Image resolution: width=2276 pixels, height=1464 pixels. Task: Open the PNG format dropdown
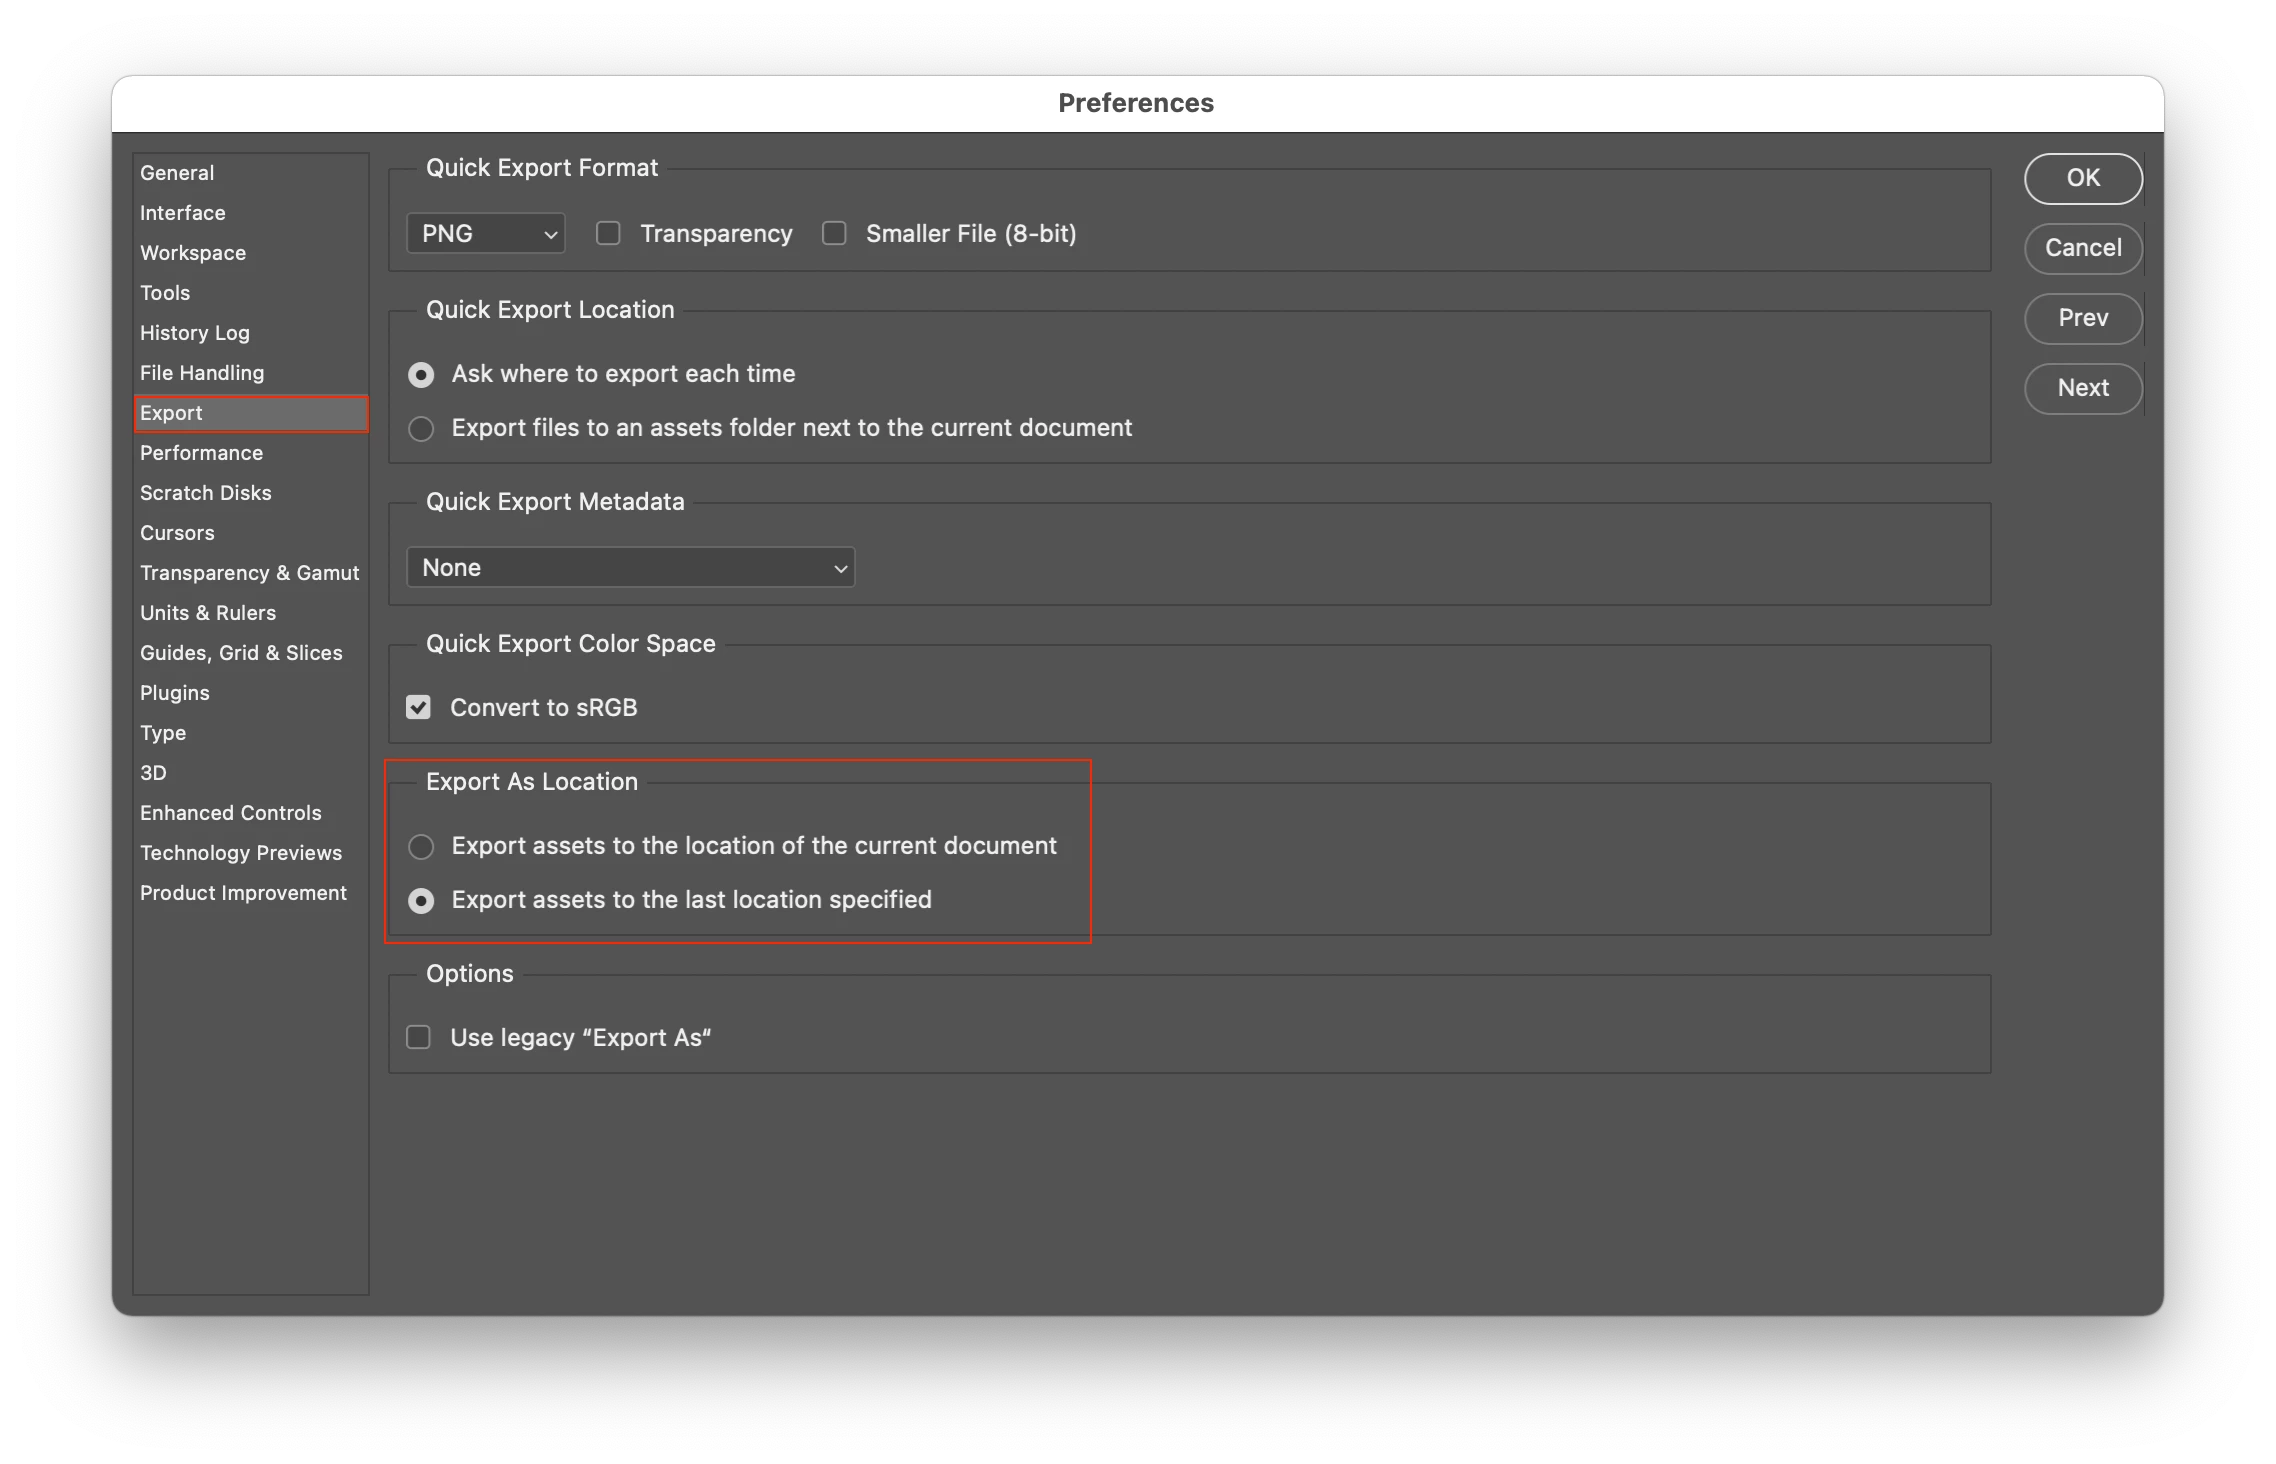coord(486,234)
